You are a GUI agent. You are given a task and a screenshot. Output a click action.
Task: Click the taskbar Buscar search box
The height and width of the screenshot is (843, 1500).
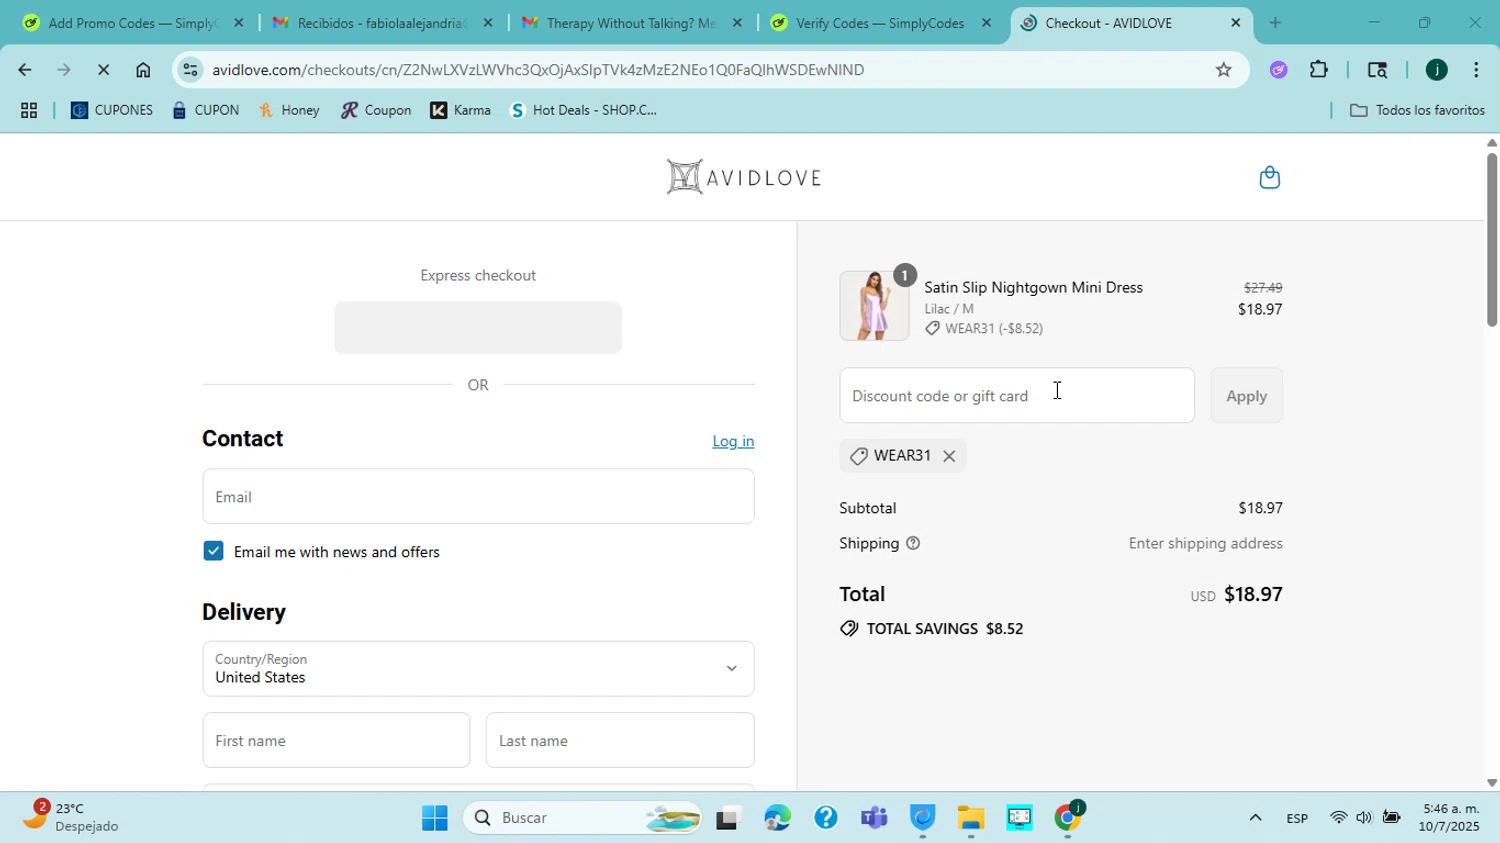582,818
